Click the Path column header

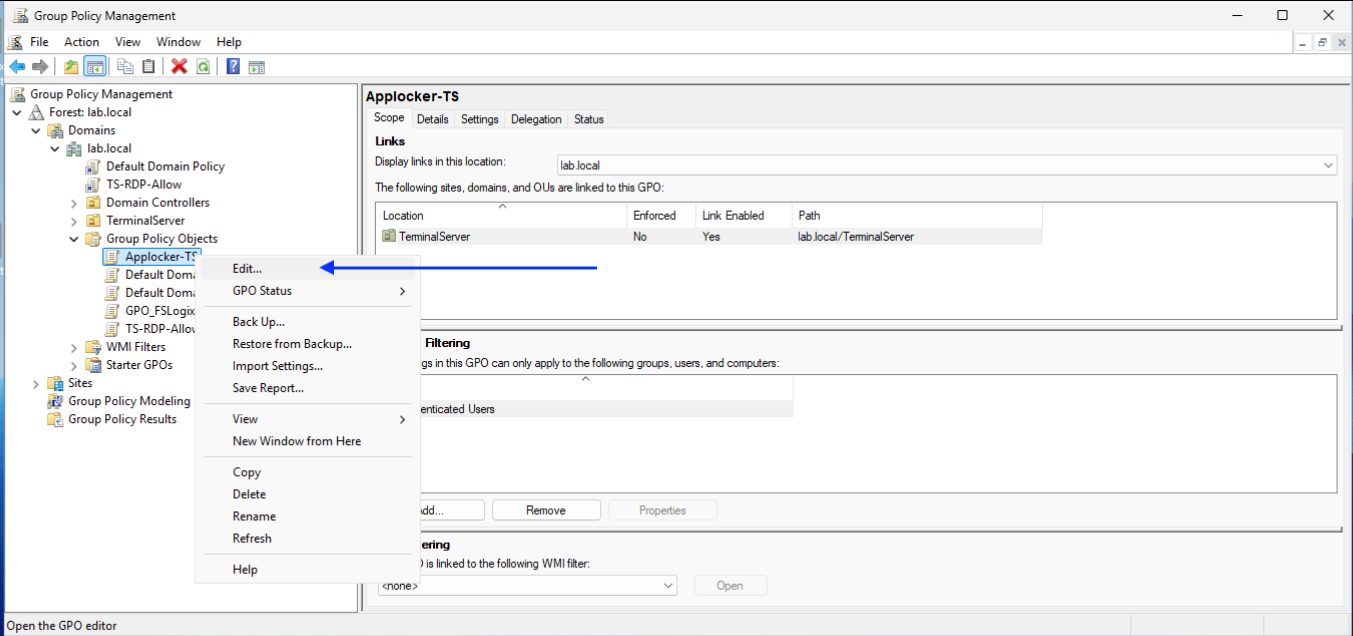pyautogui.click(x=917, y=215)
